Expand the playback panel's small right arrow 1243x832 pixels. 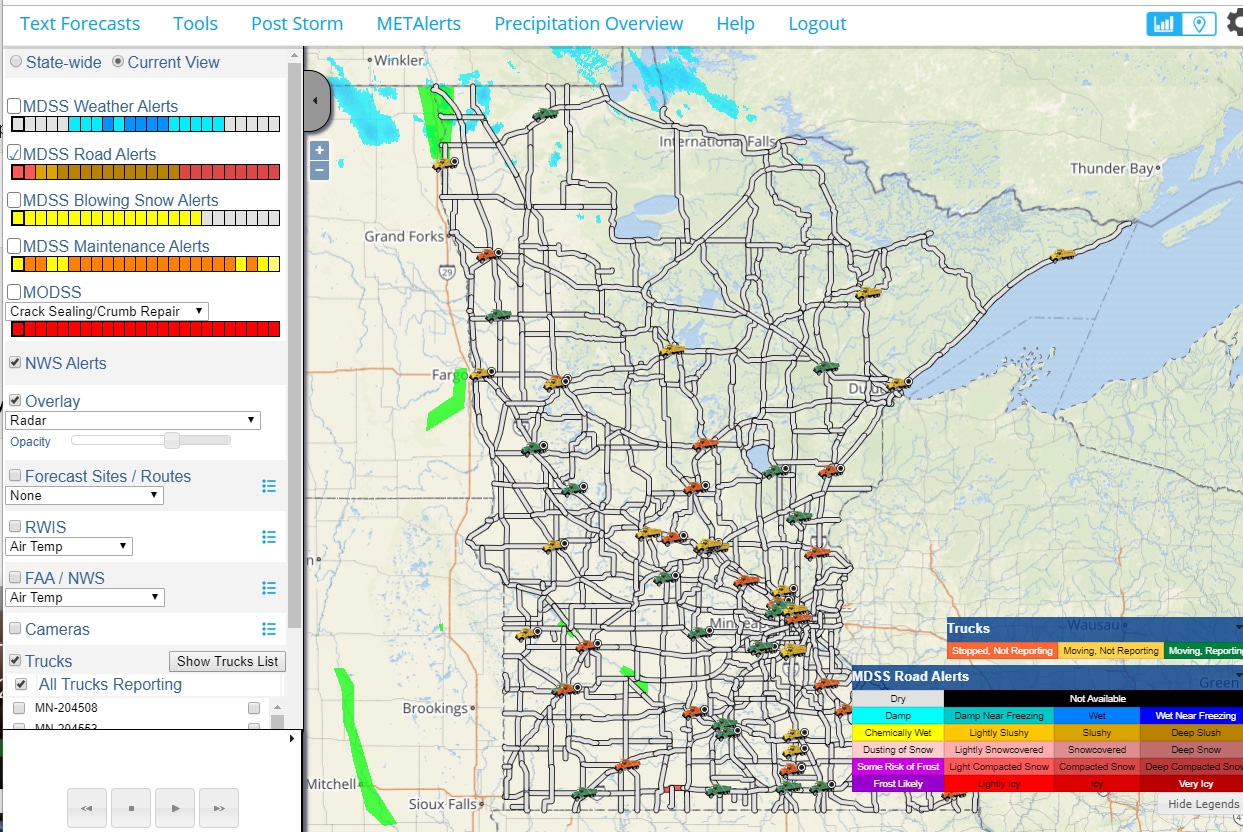pyautogui.click(x=292, y=739)
